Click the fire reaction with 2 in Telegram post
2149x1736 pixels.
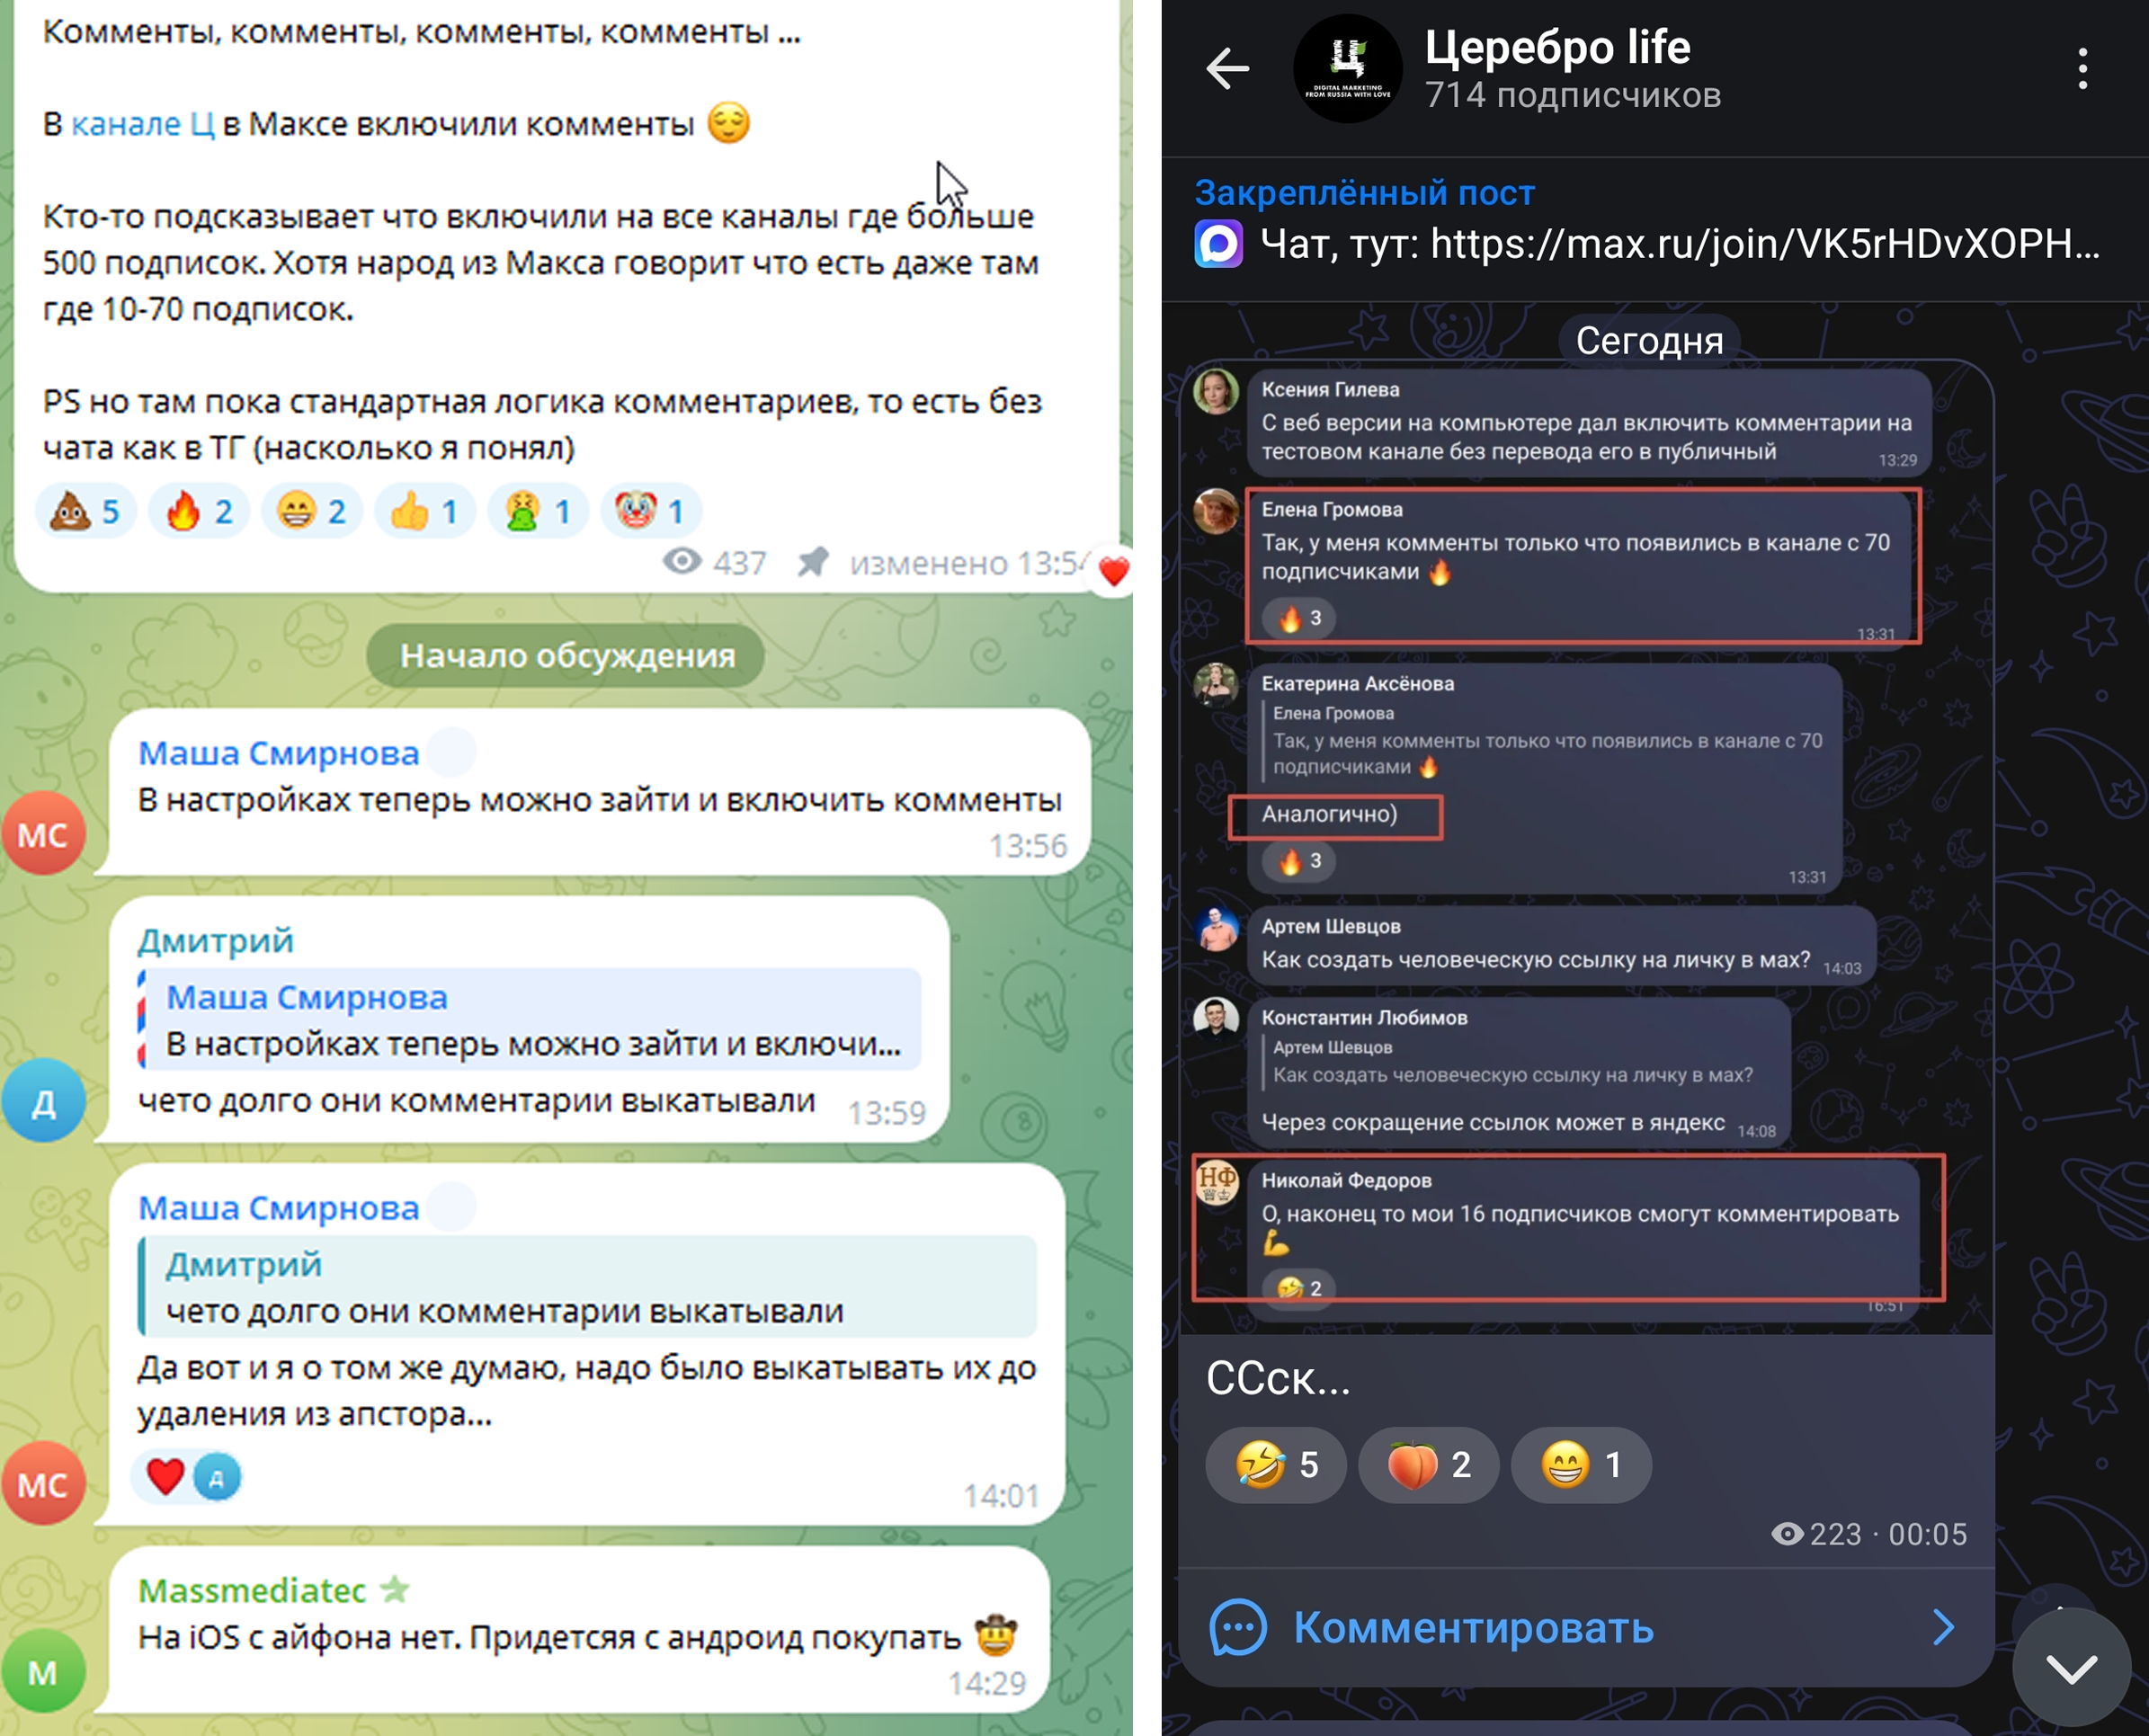(199, 512)
